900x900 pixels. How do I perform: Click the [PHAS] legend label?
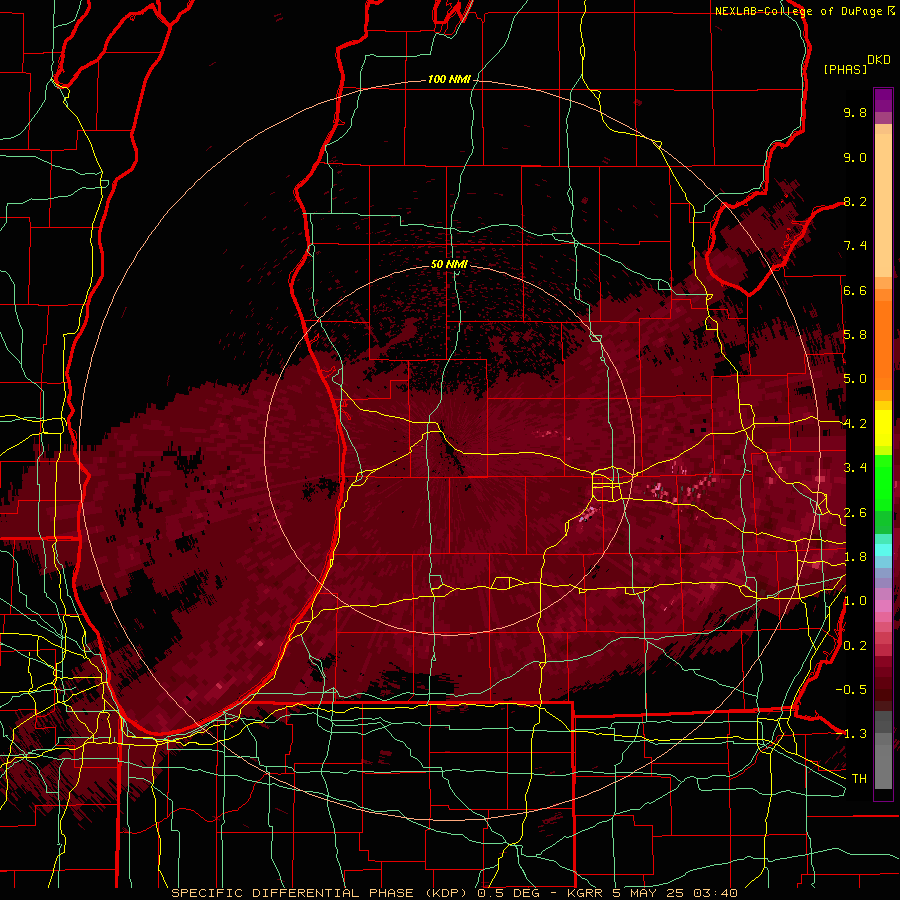[845, 69]
